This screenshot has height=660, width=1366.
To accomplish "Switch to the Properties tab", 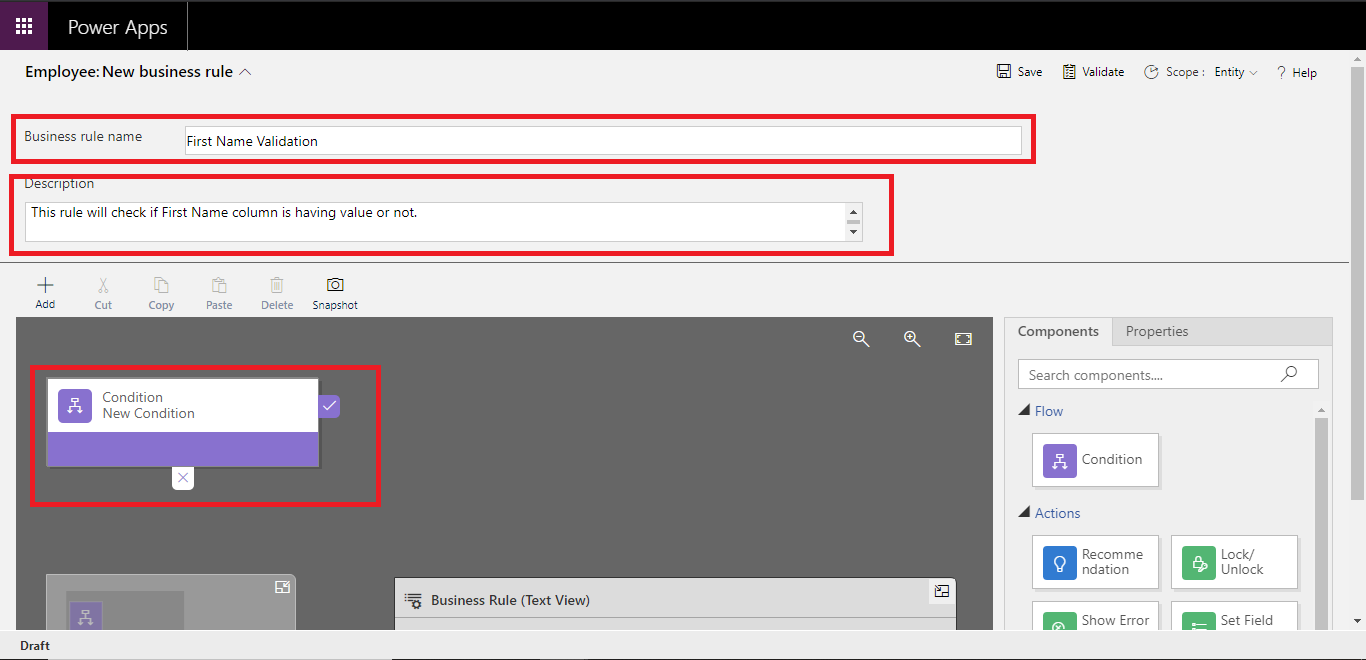I will 1156,331.
